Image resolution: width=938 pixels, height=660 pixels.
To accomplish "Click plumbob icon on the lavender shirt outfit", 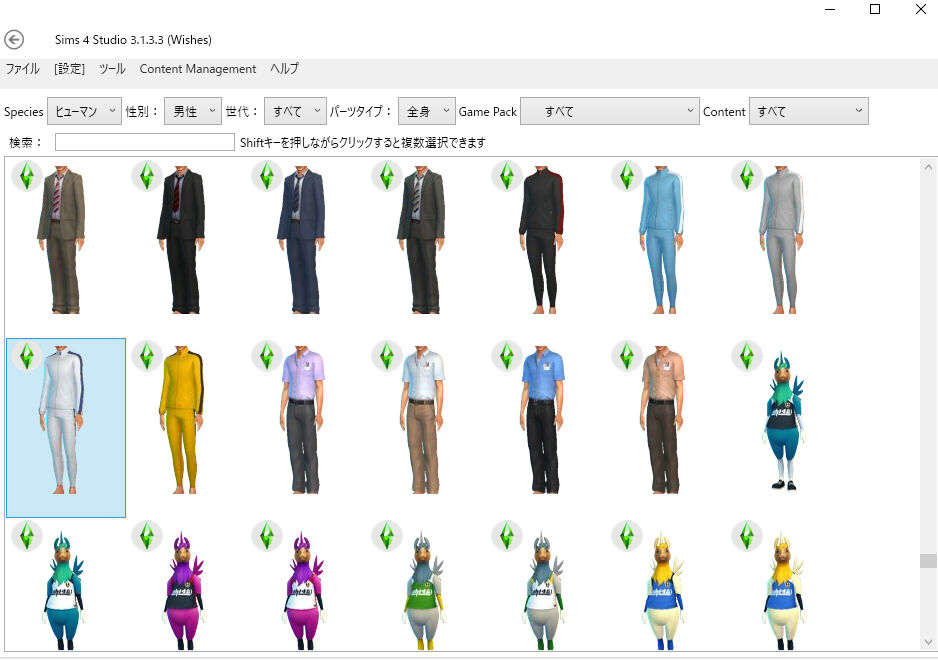I will pyautogui.click(x=267, y=356).
